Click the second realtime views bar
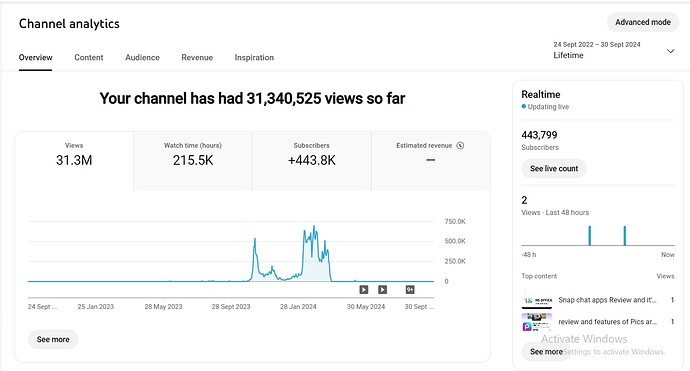 624,235
